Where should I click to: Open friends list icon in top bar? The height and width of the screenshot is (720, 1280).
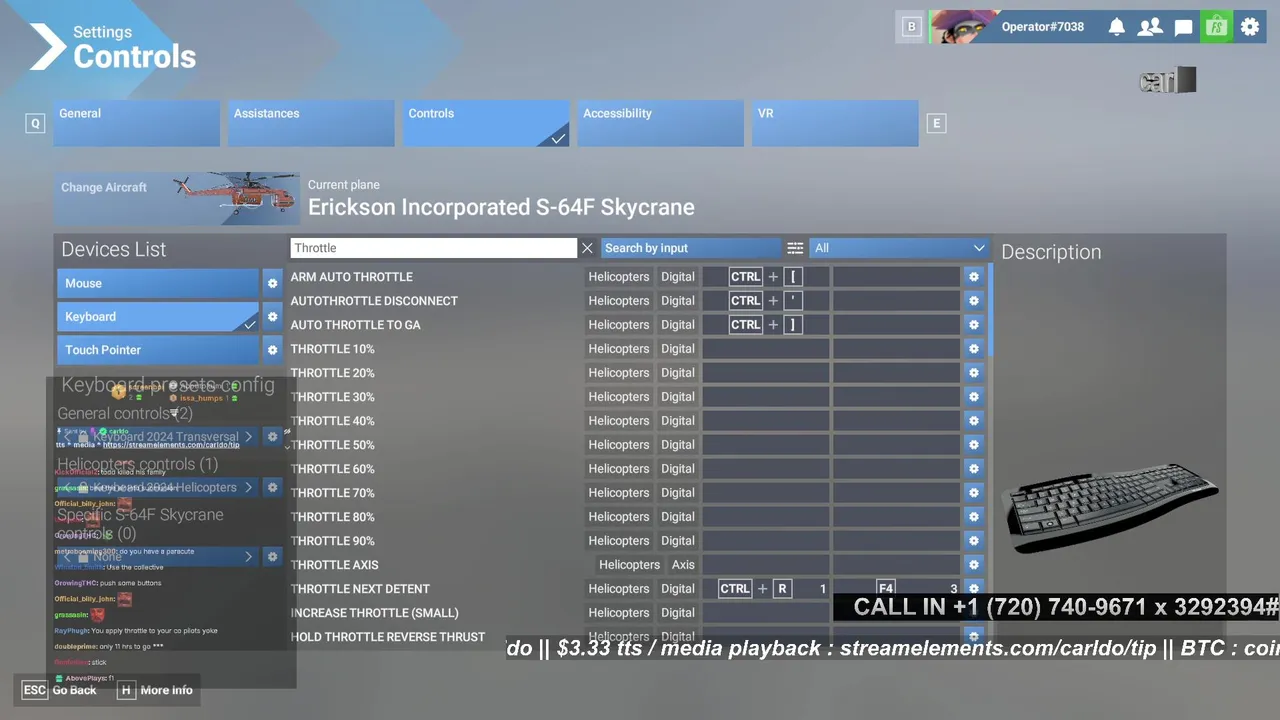pyautogui.click(x=1150, y=27)
